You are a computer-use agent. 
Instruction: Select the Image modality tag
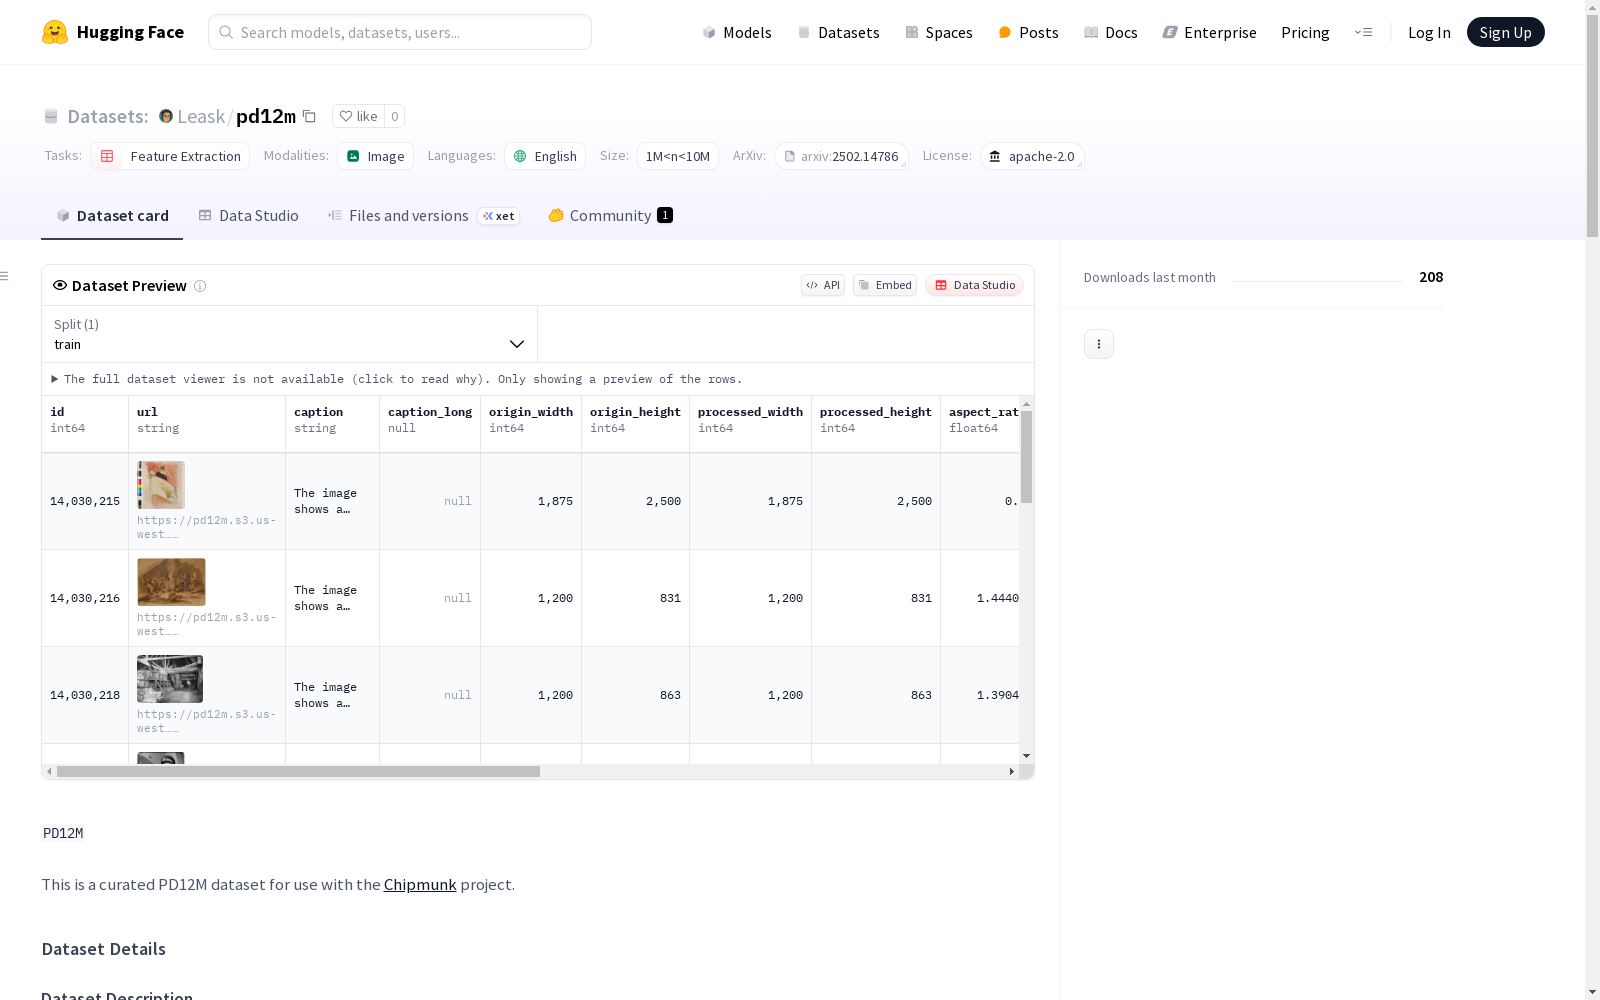coord(376,156)
